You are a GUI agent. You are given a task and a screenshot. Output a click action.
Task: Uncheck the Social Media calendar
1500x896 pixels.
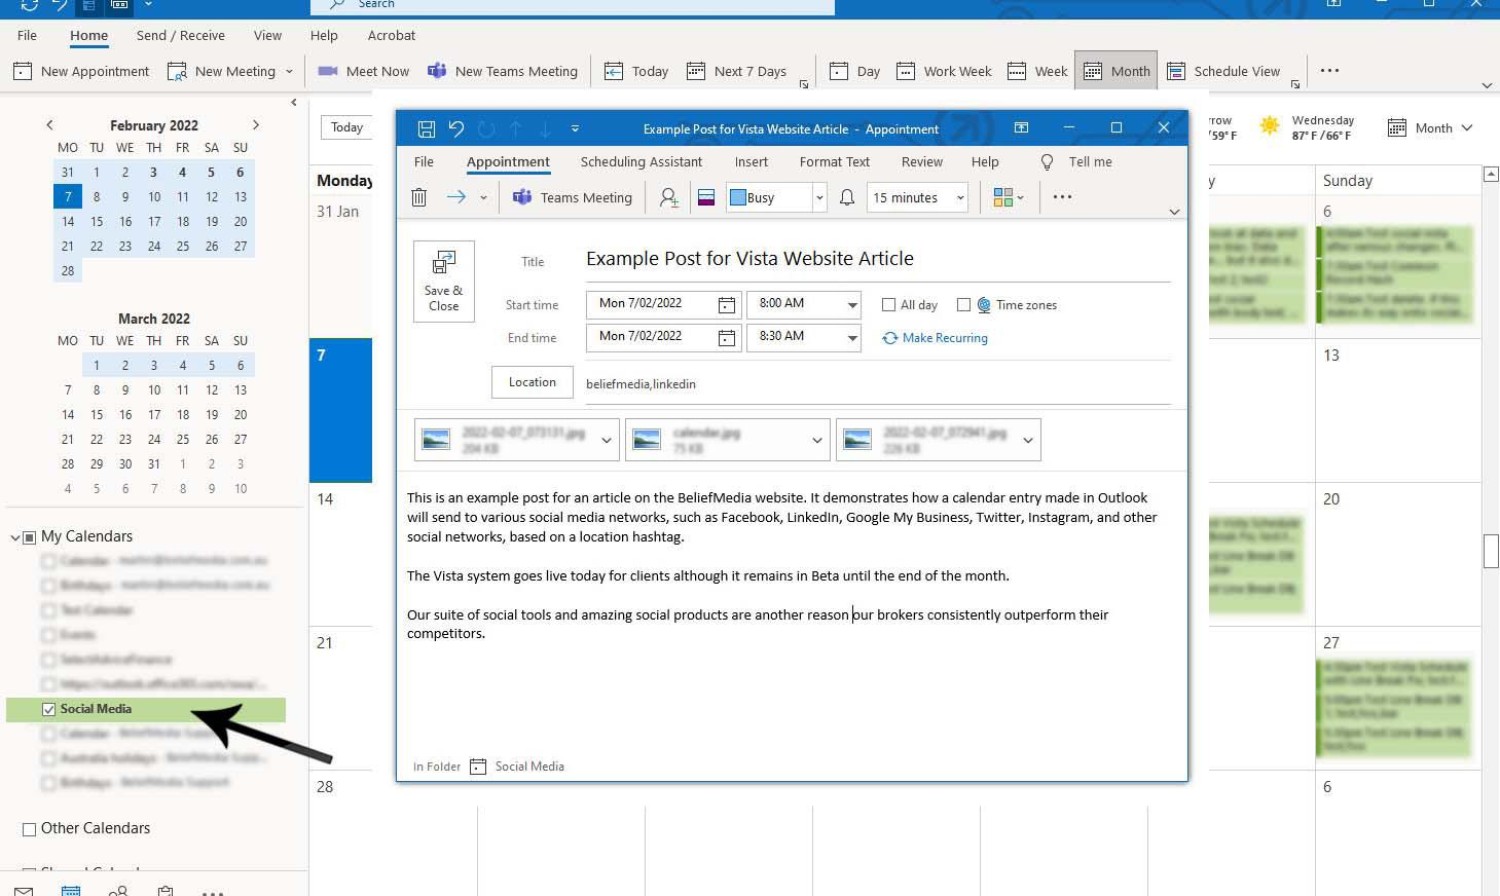[x=49, y=709]
